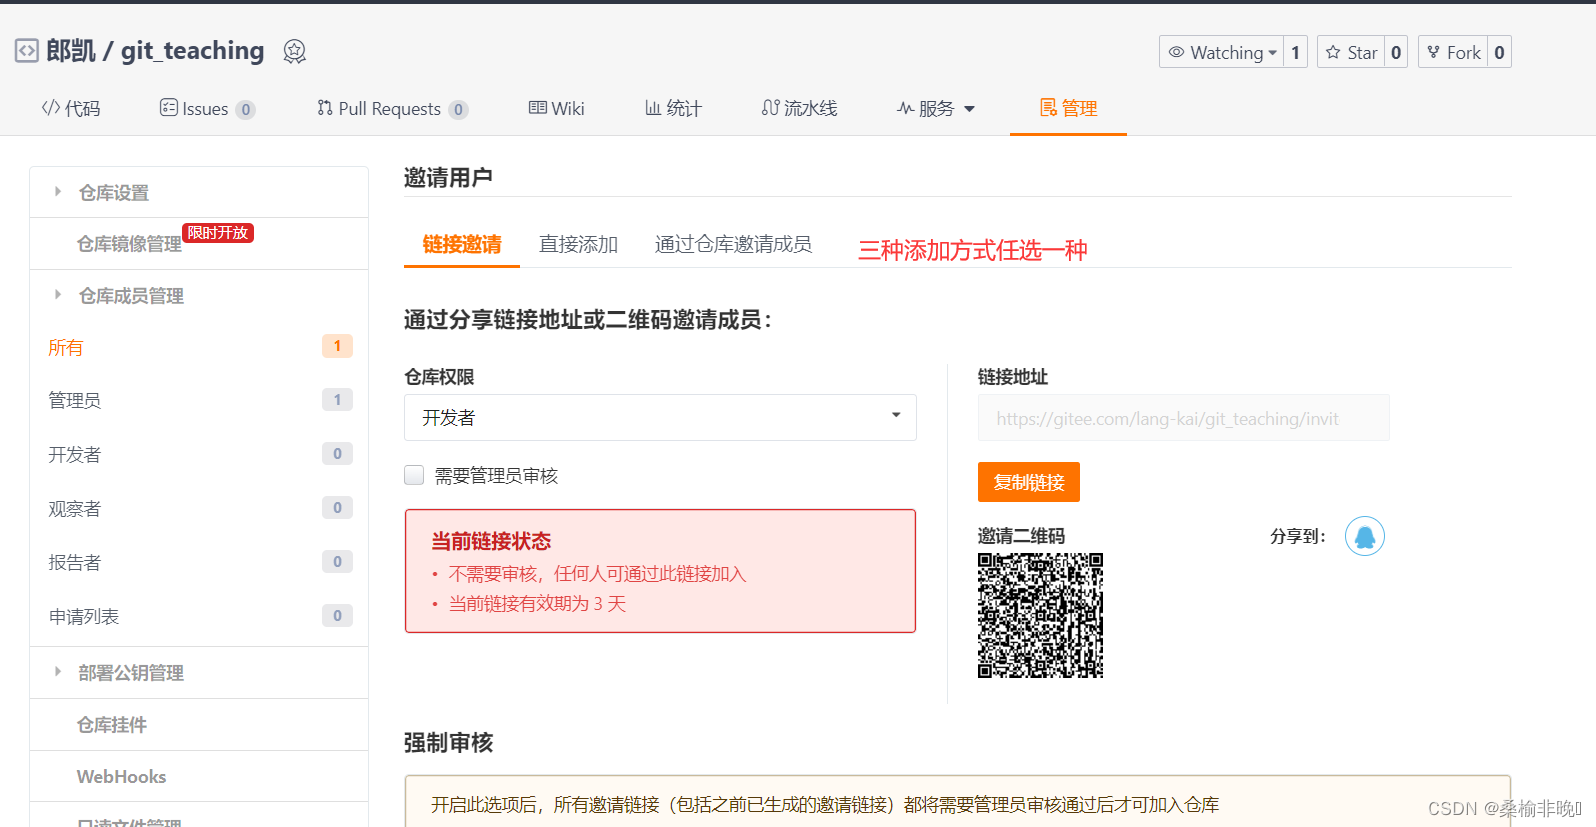Click the invitation QR code image
The height and width of the screenshot is (827, 1596).
[x=1040, y=616]
